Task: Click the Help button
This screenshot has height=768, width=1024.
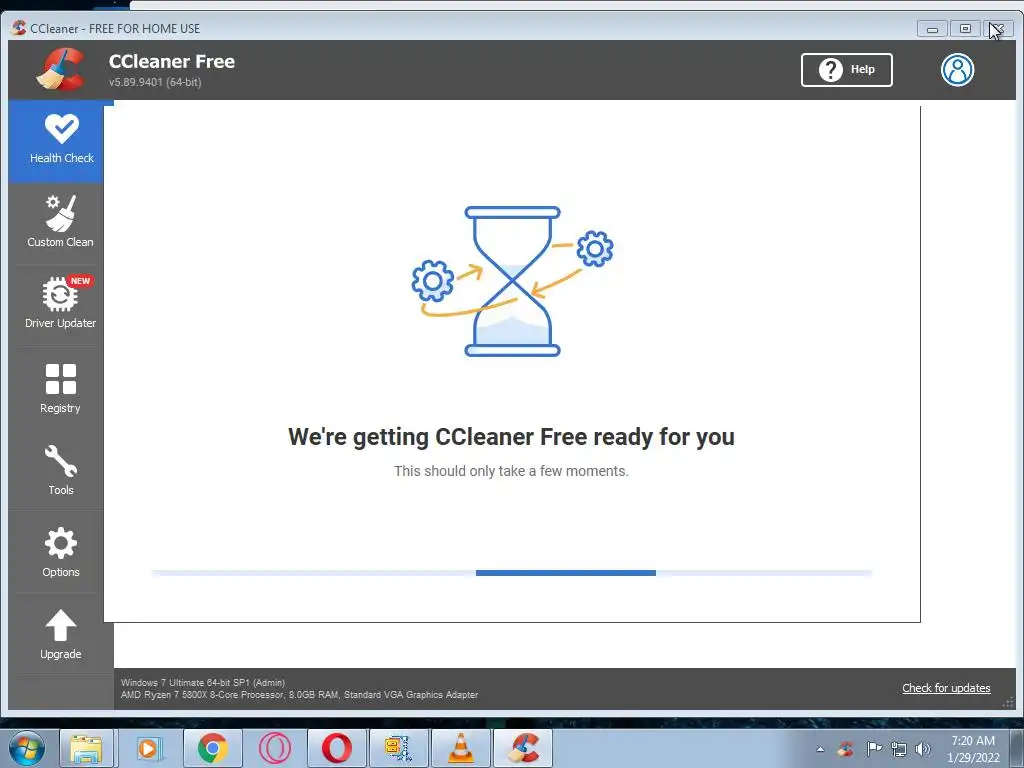Action: point(846,70)
